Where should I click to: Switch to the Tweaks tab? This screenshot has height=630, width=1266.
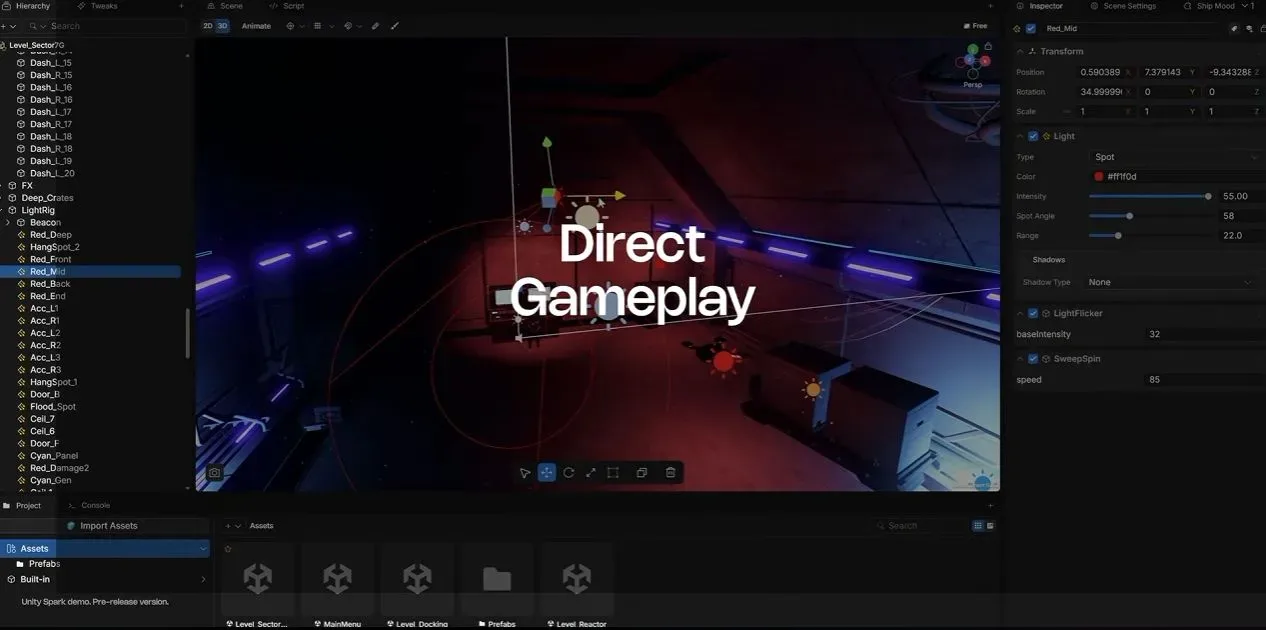tap(97, 6)
